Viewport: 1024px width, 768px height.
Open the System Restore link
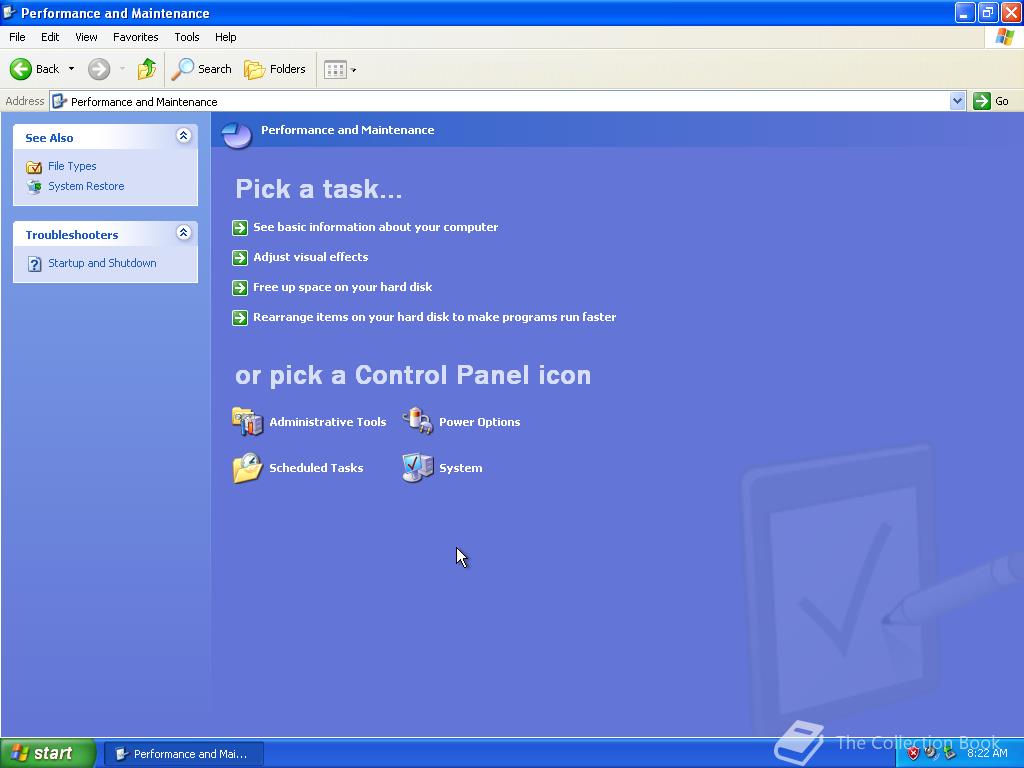86,186
